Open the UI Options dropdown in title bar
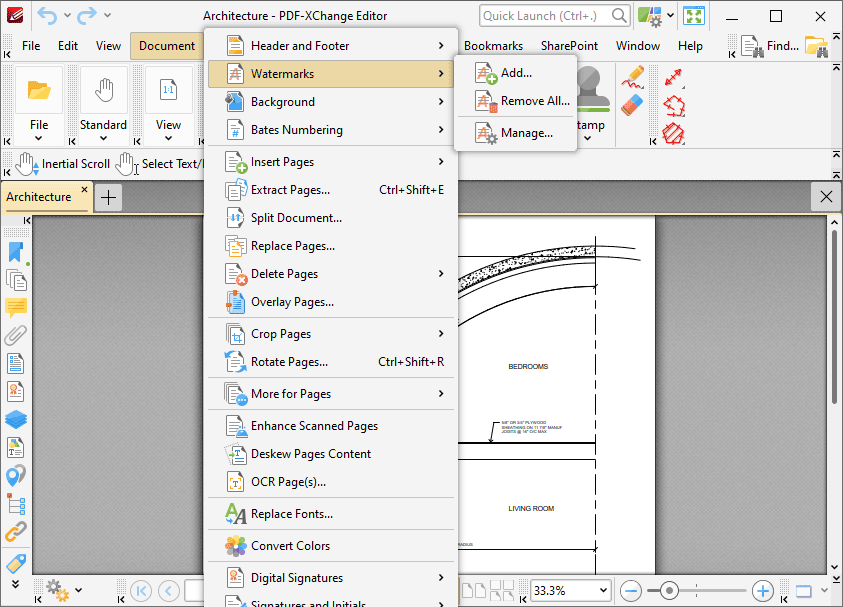Viewport: 843px width, 607px height. [x=670, y=15]
